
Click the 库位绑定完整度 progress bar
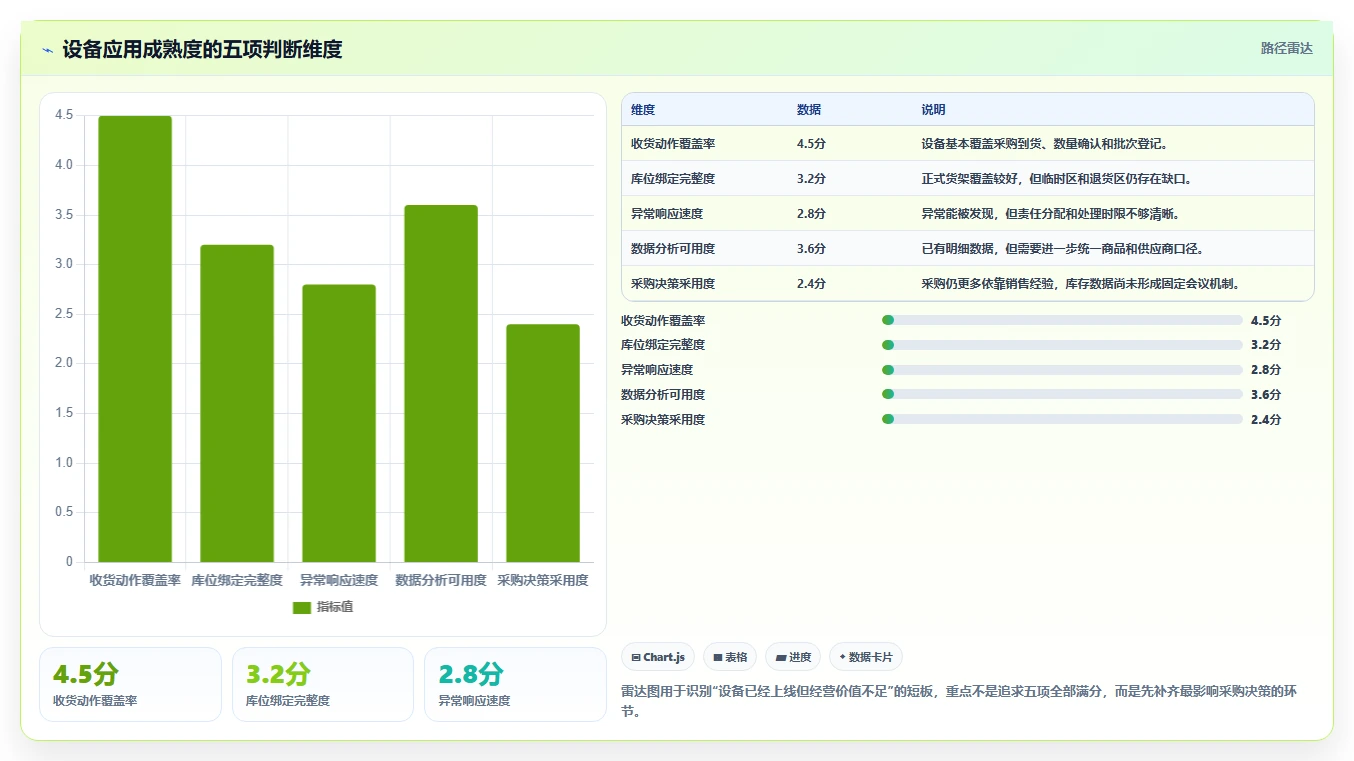point(1062,345)
